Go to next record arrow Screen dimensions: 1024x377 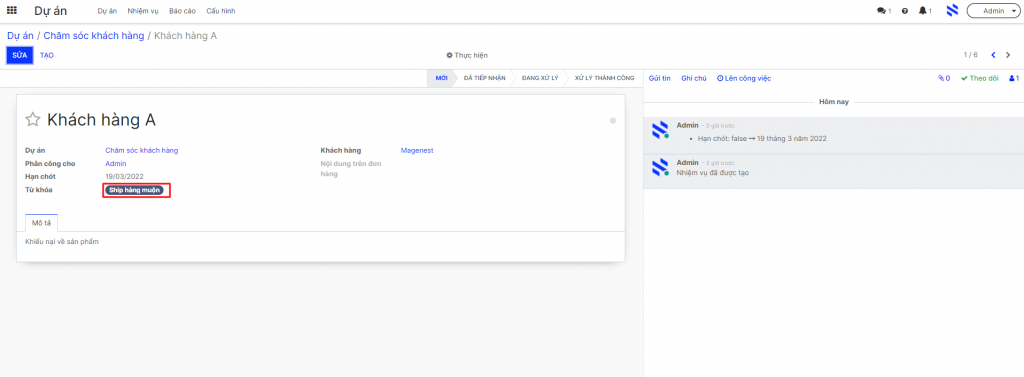tap(1008, 55)
